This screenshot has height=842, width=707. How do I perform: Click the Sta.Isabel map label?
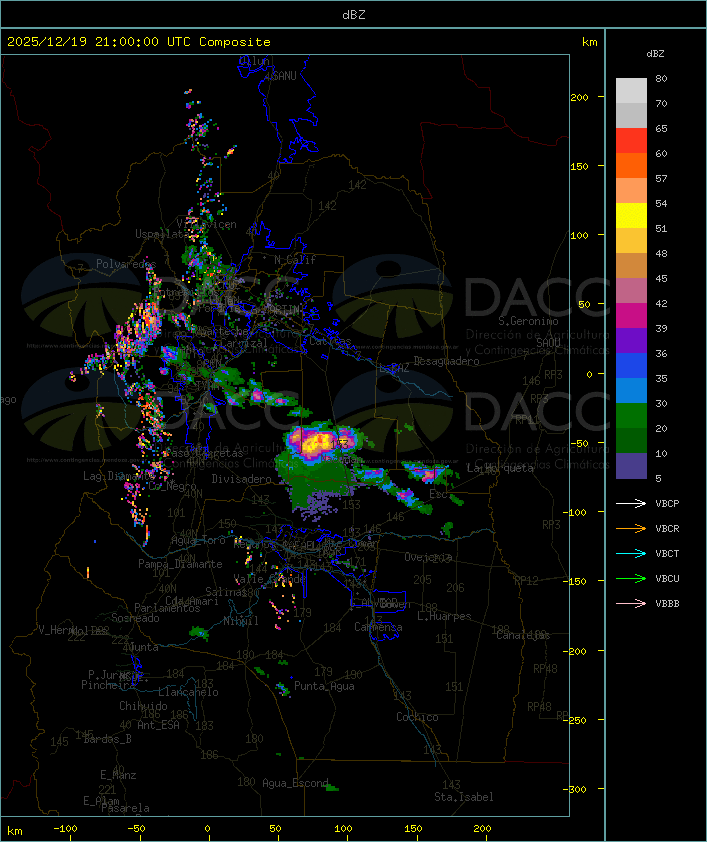463,797
